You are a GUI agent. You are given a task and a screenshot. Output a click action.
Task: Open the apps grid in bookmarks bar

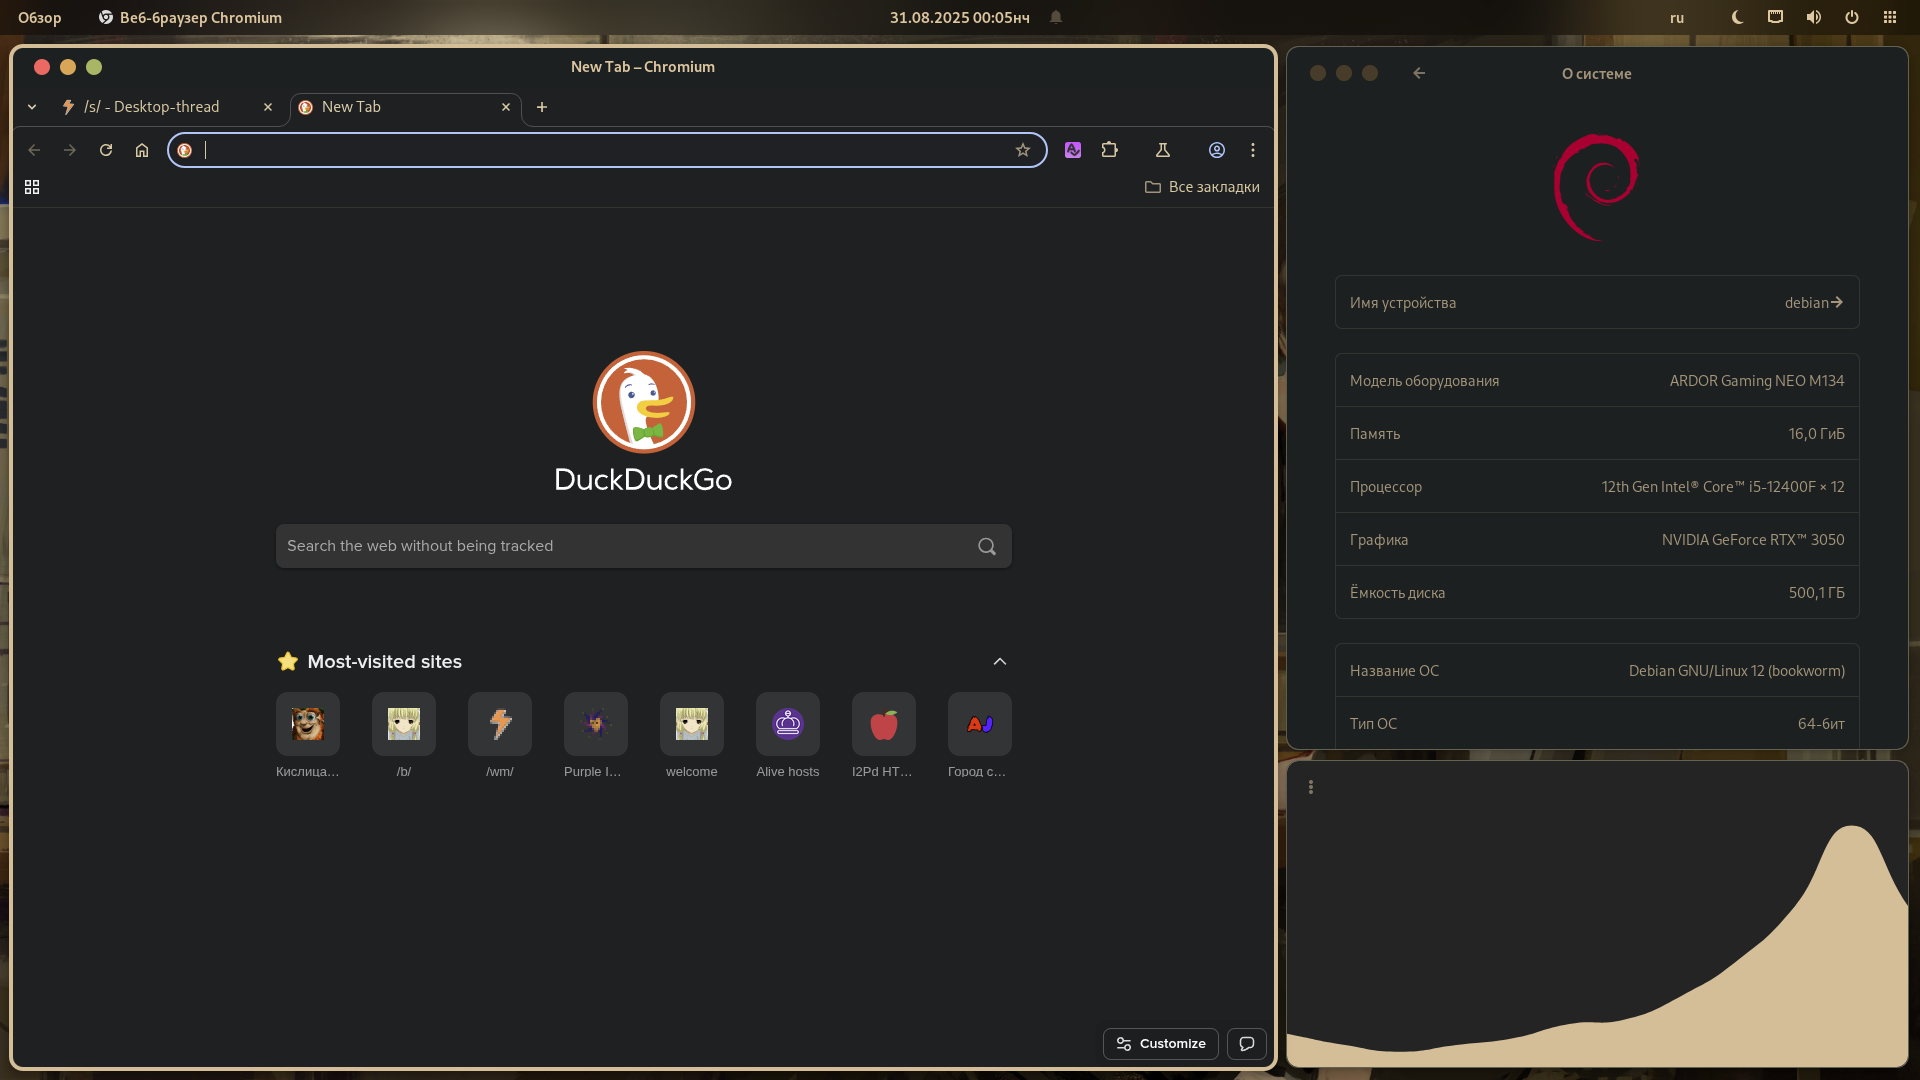32,187
